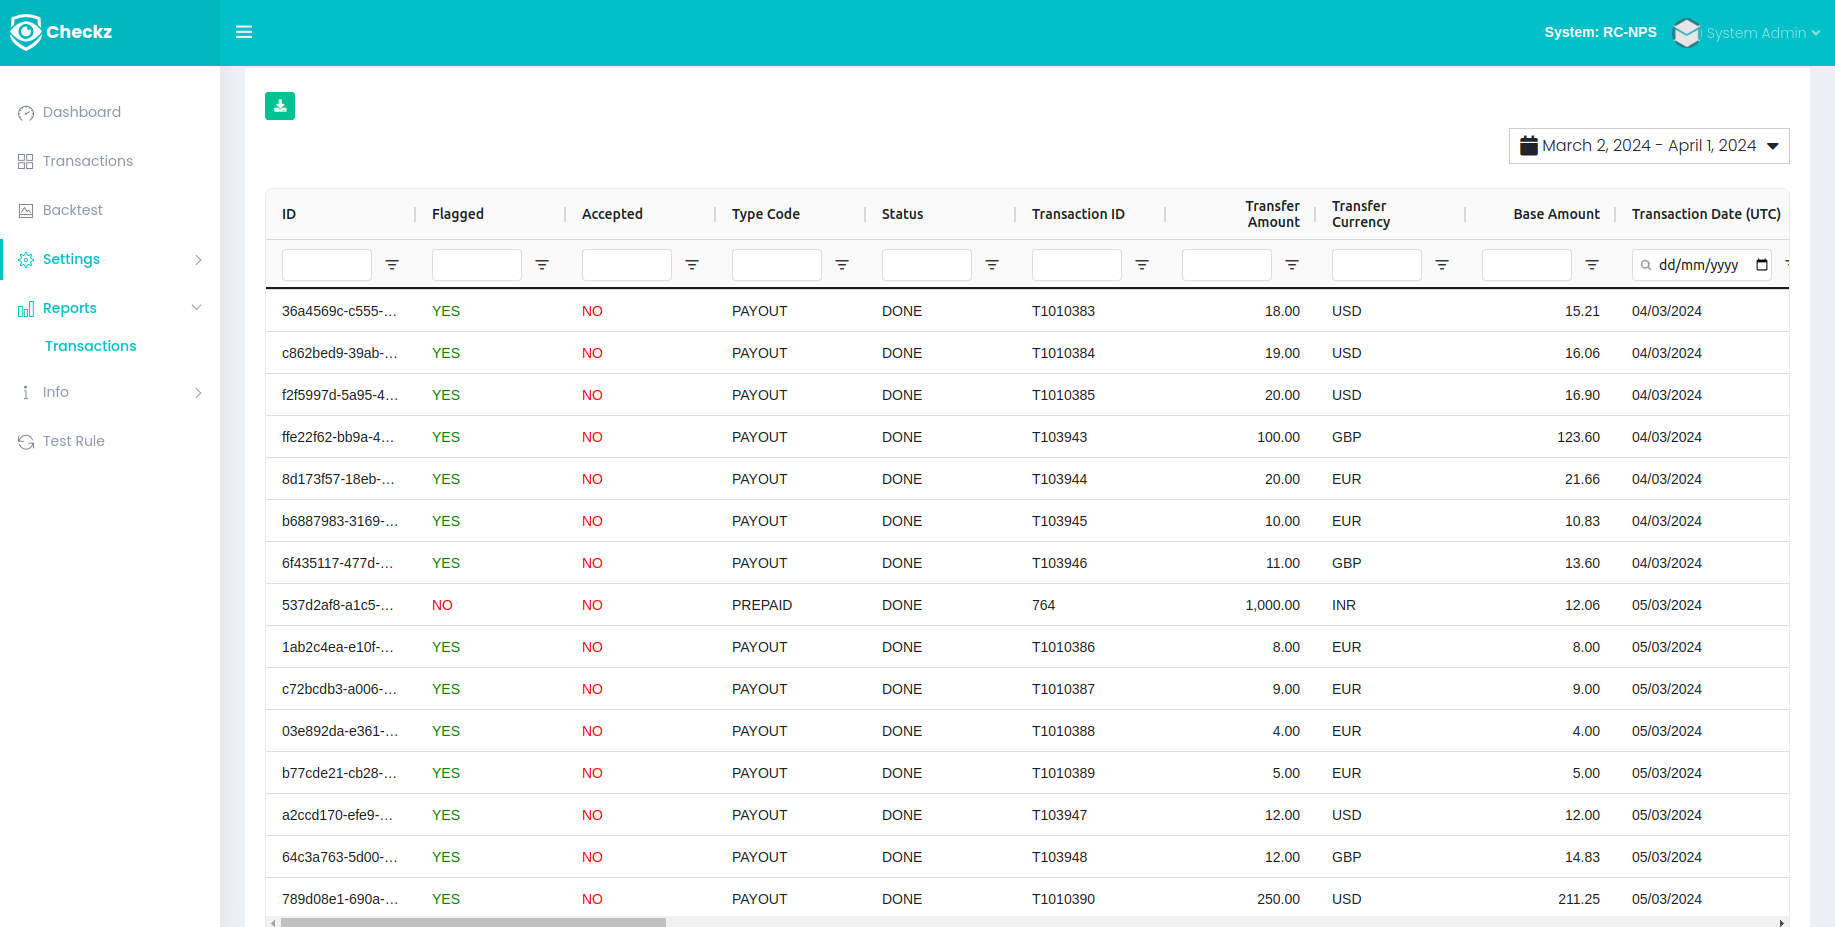The height and width of the screenshot is (927, 1835).
Task: Click transaction T103947 cell
Action: tap(1059, 815)
